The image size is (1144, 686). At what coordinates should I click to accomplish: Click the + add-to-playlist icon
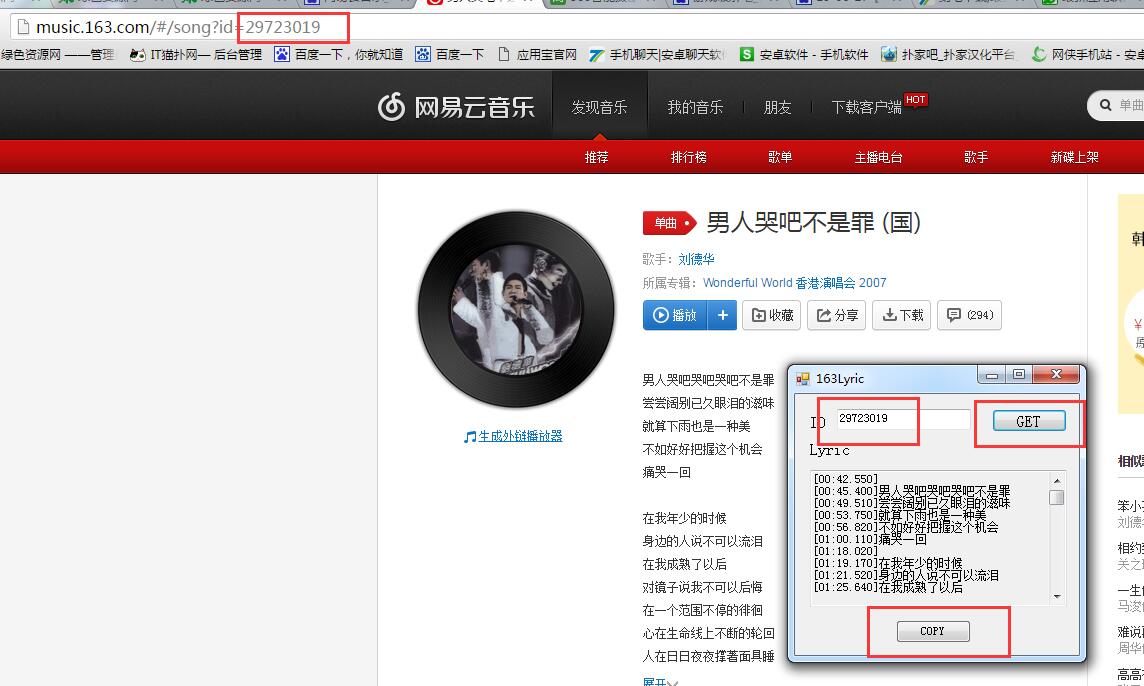click(722, 314)
